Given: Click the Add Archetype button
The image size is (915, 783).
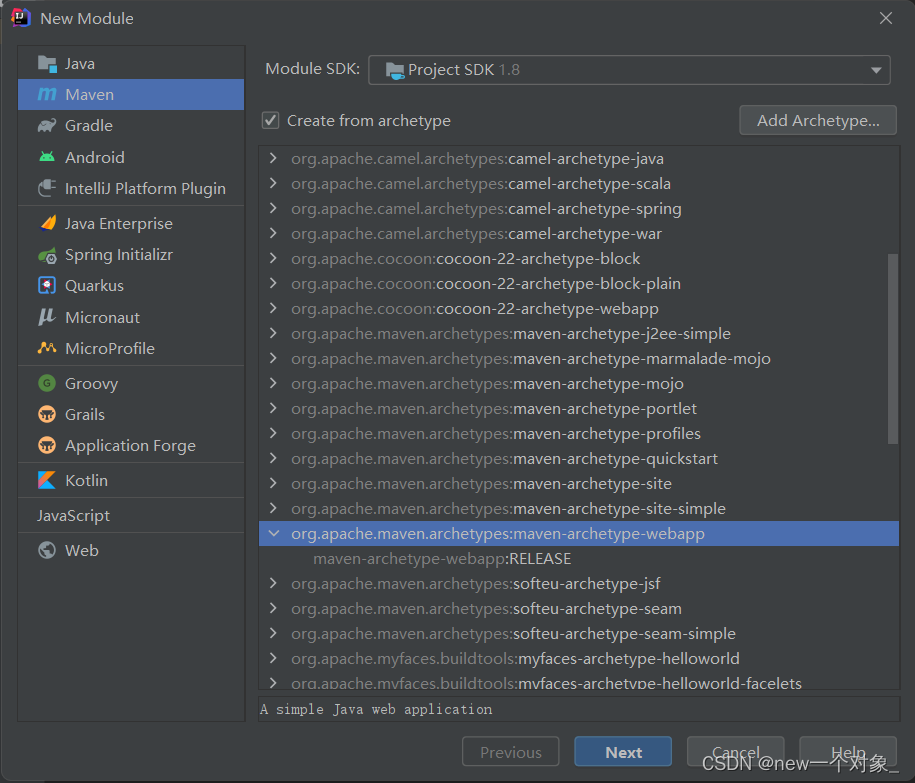Looking at the screenshot, I should click(818, 120).
